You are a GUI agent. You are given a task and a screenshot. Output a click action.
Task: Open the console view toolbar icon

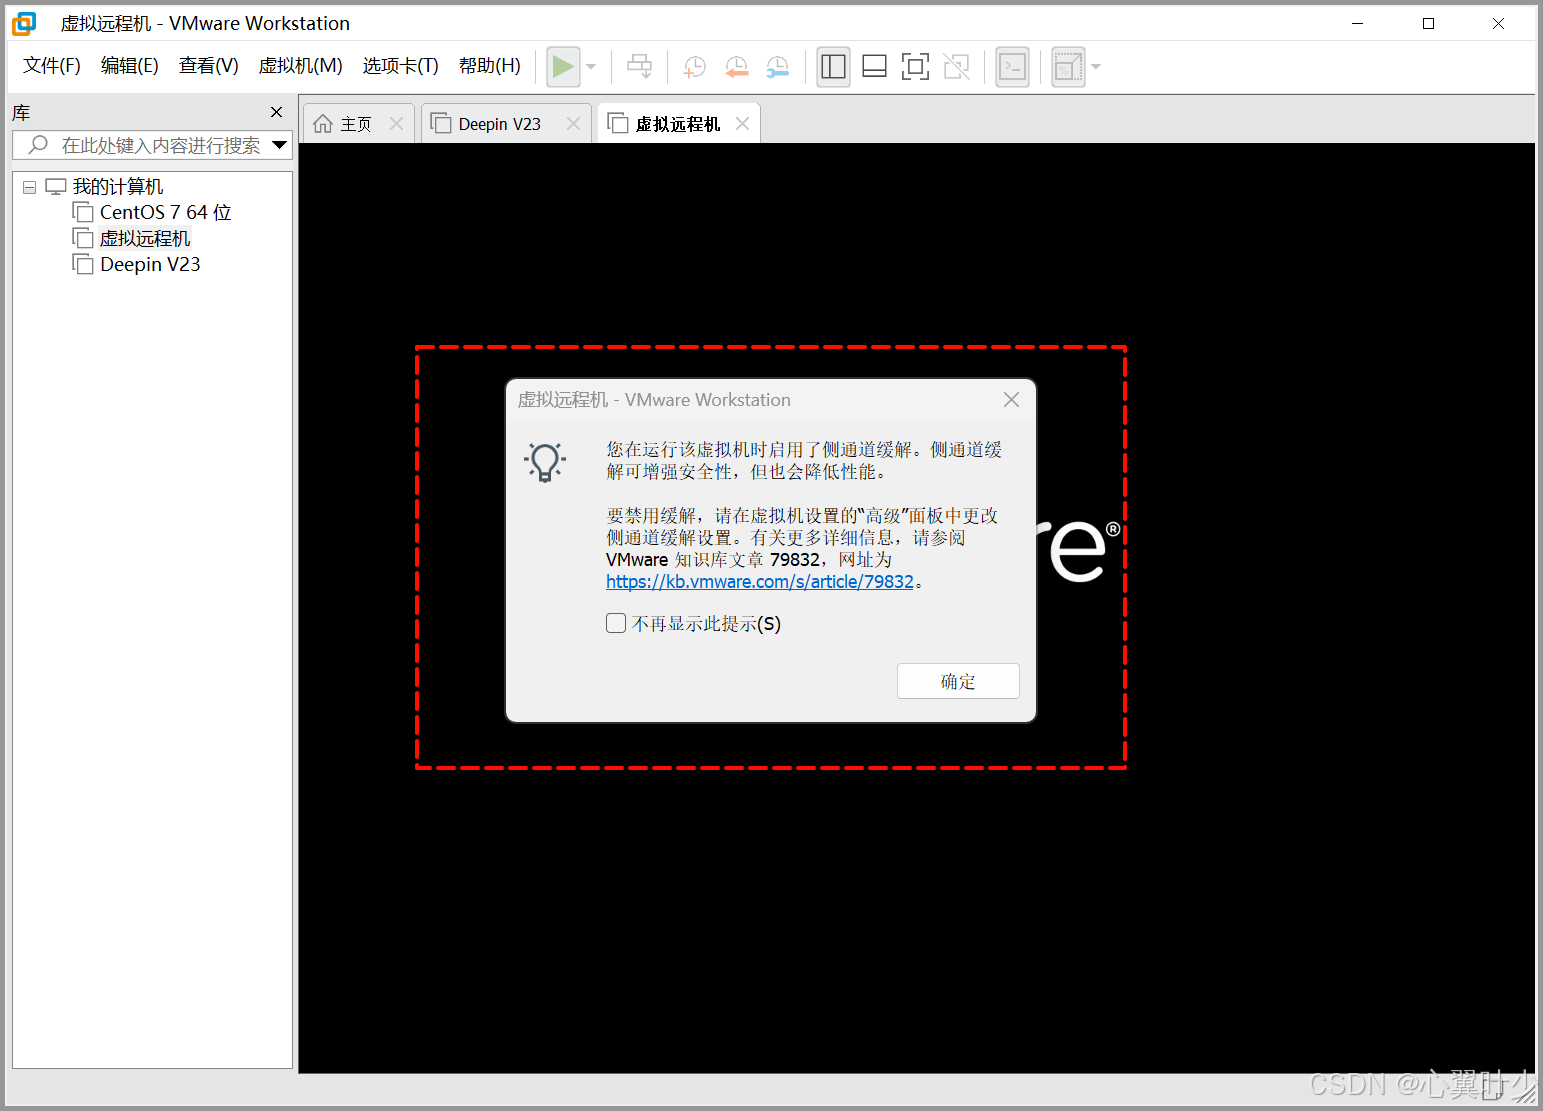1012,67
